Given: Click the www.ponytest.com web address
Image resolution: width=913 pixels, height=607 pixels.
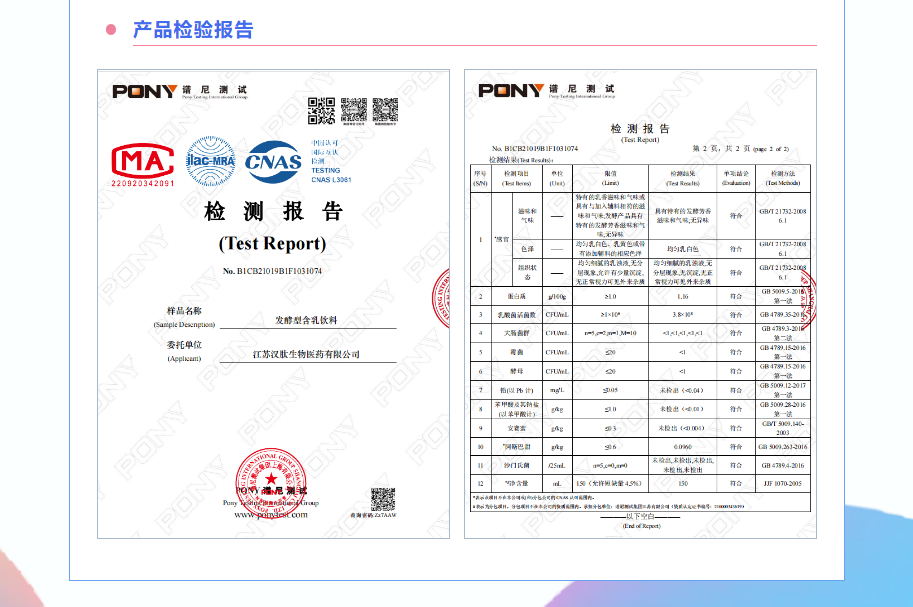Looking at the screenshot, I should coord(271,514).
